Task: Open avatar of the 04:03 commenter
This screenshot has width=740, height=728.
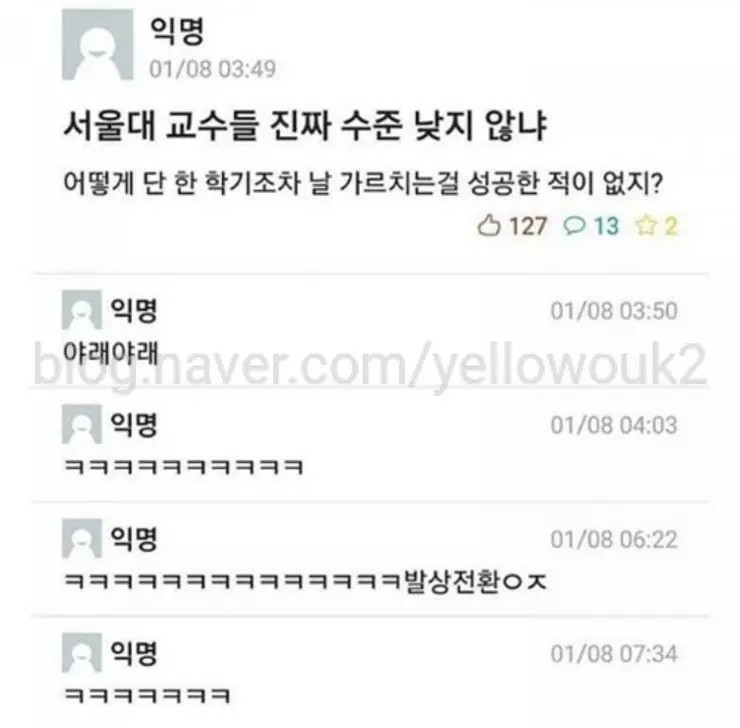Action: pos(82,424)
